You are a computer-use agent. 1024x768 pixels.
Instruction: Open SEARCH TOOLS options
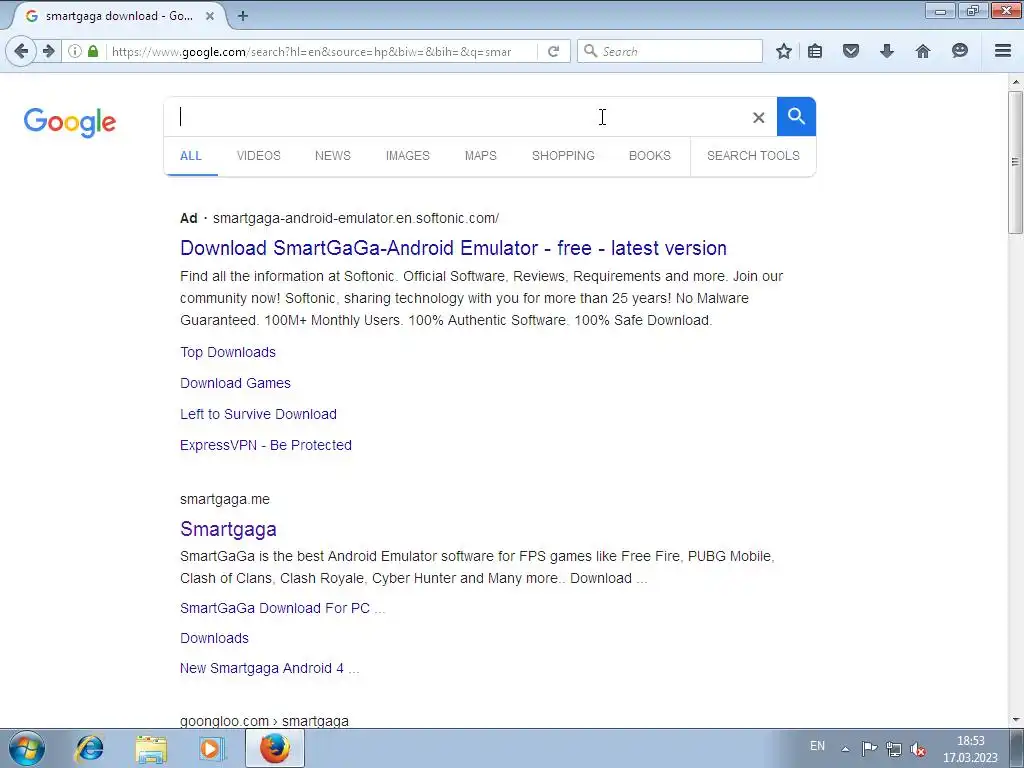pyautogui.click(x=753, y=156)
